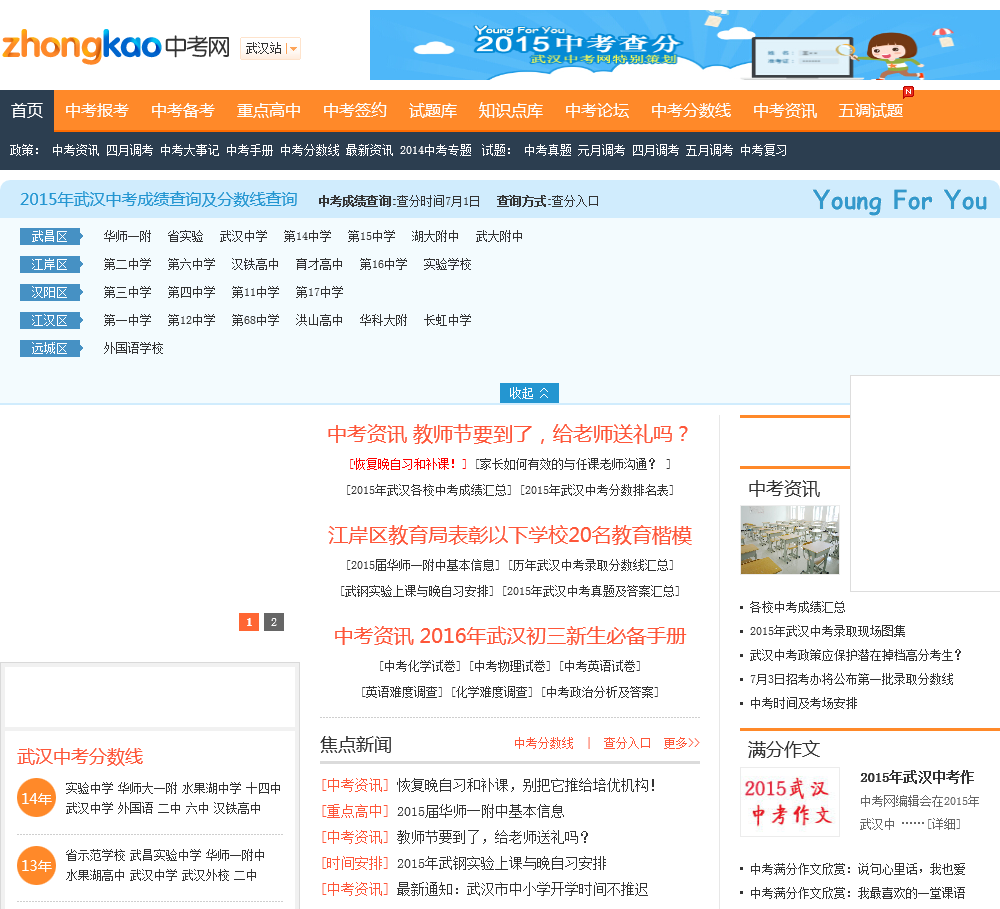Click 中考大事记 in the policy bar
This screenshot has width=1000, height=909.
tap(189, 151)
